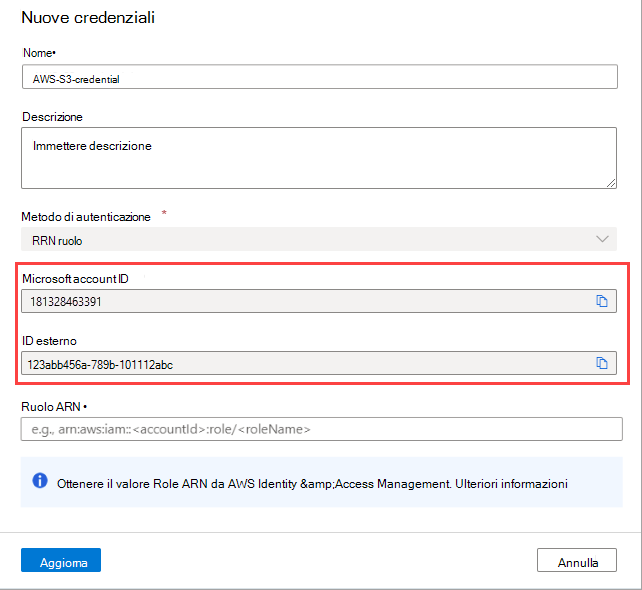
Task: Click the Aggiorna button
Action: point(61,561)
